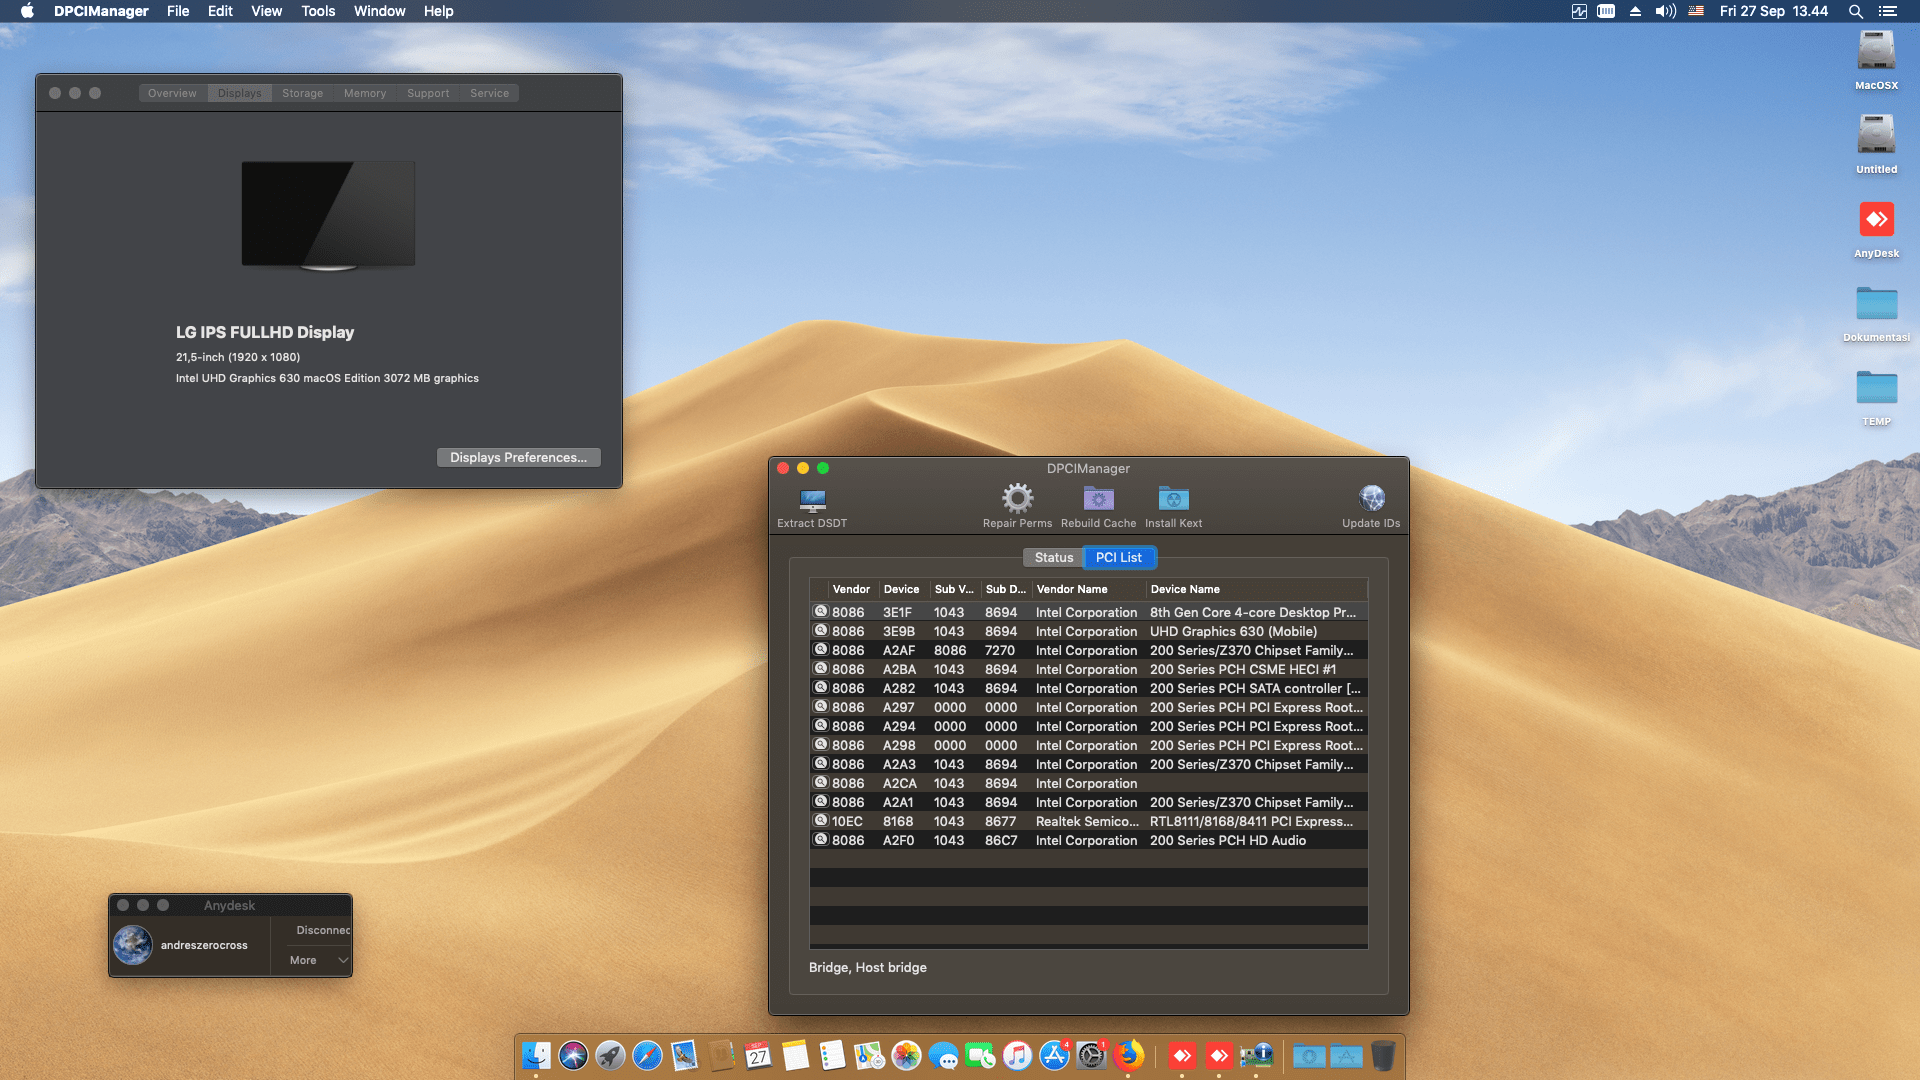Open System Preferences from the dock

pos(1091,1055)
